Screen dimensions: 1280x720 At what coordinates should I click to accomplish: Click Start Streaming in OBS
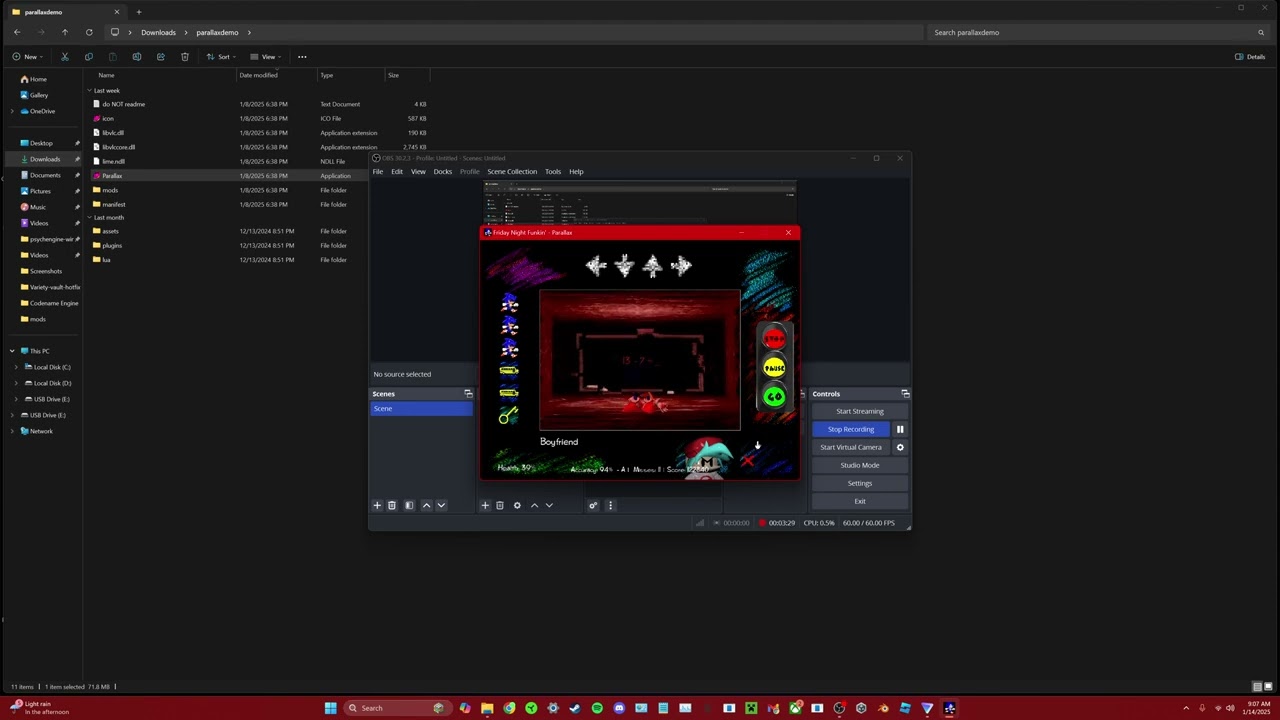coord(860,411)
